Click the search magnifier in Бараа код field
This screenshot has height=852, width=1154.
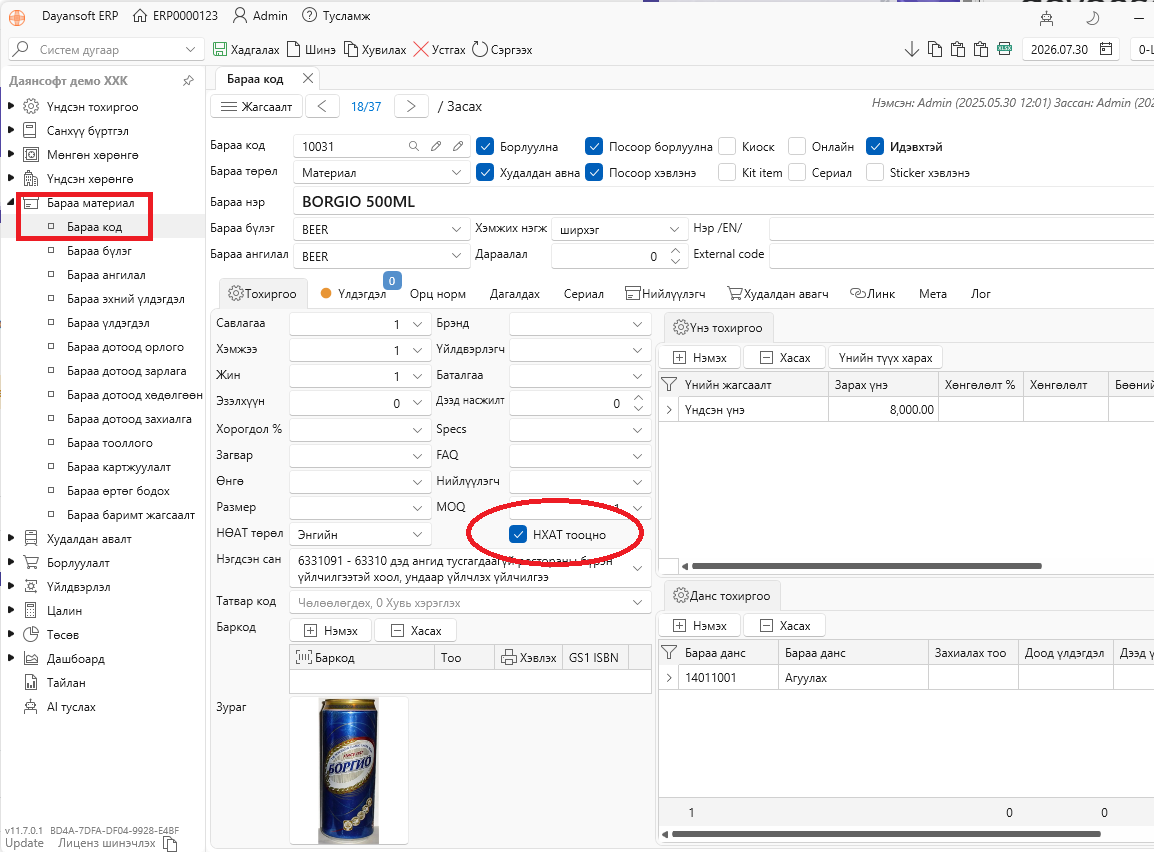coord(414,146)
